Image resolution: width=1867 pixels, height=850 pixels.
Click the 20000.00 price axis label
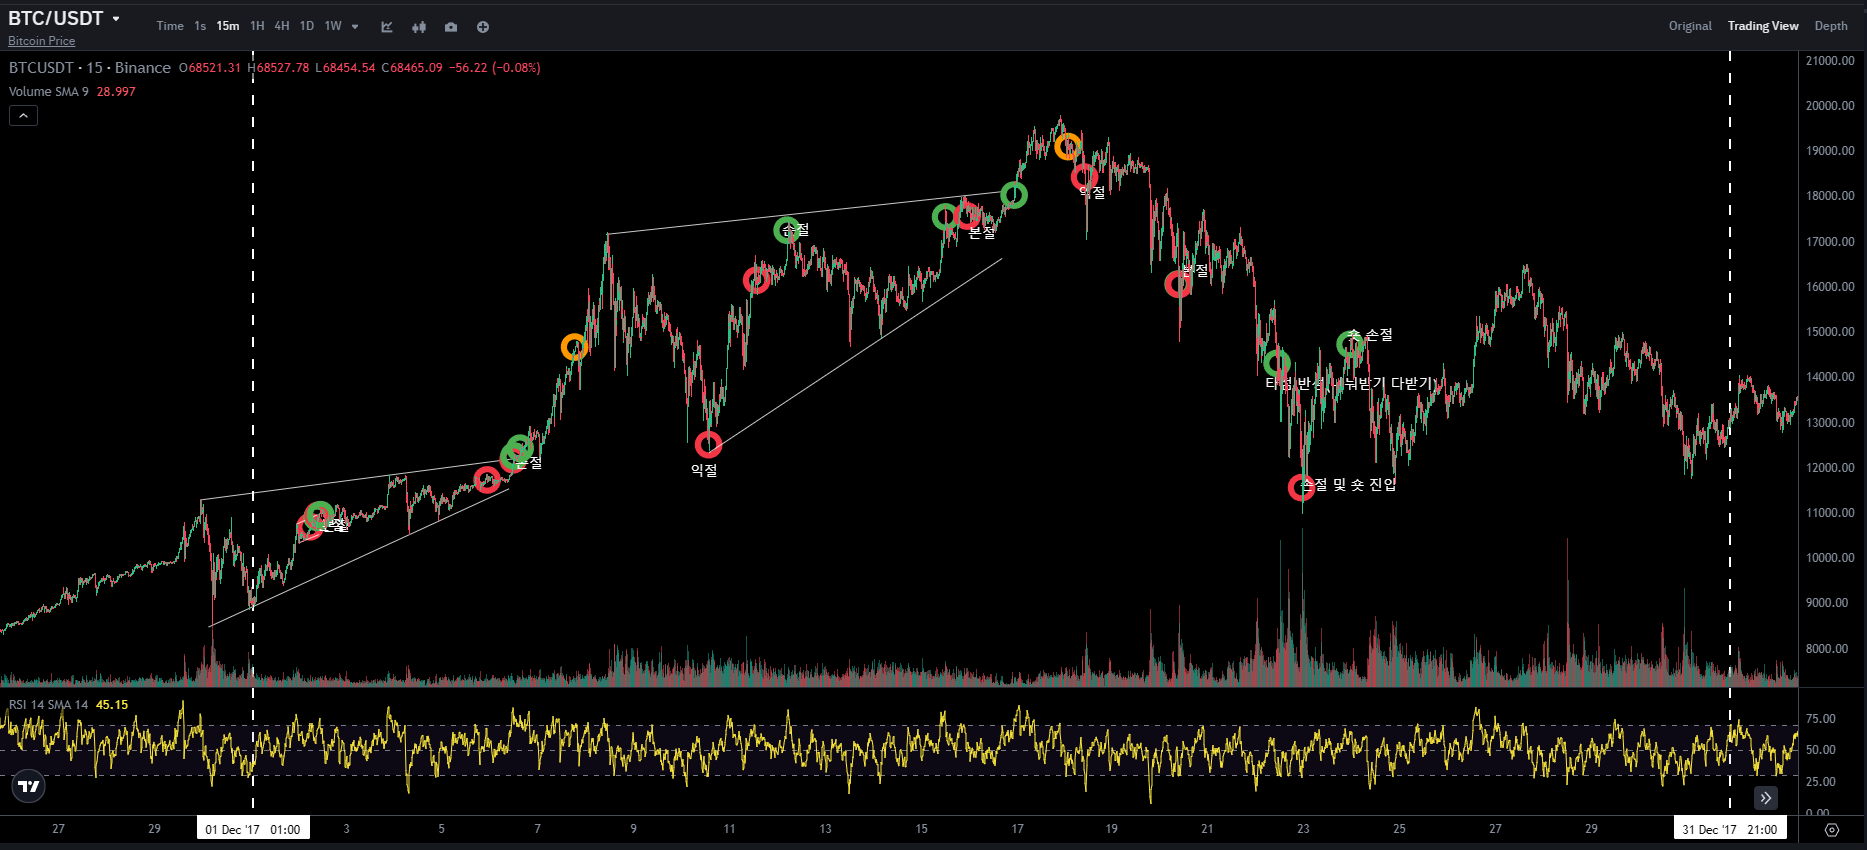1830,106
